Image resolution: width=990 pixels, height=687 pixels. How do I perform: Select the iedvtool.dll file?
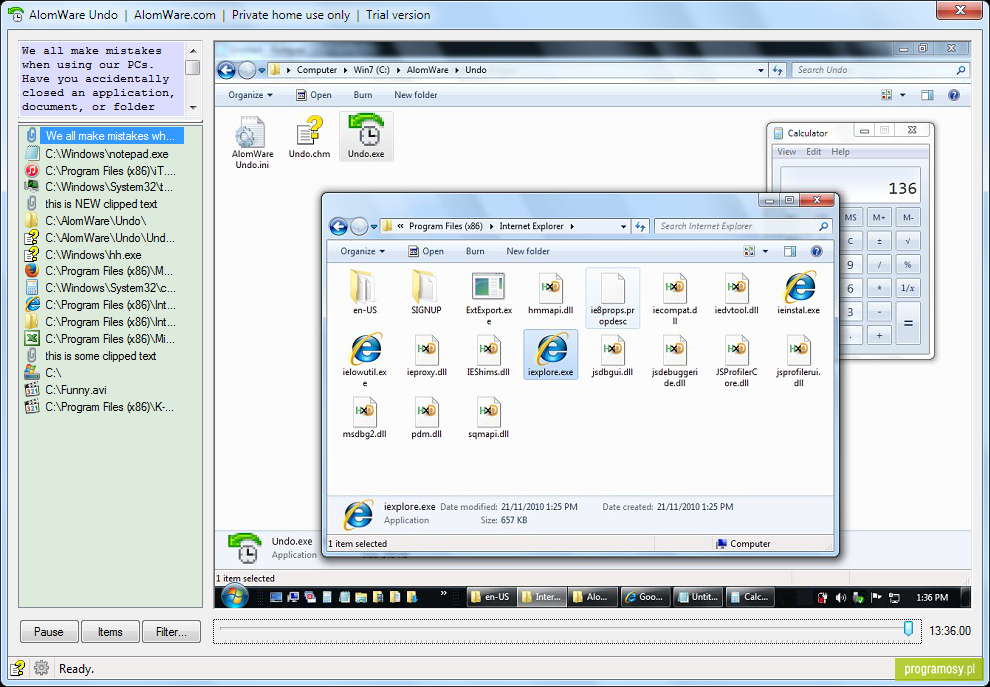[x=736, y=294]
